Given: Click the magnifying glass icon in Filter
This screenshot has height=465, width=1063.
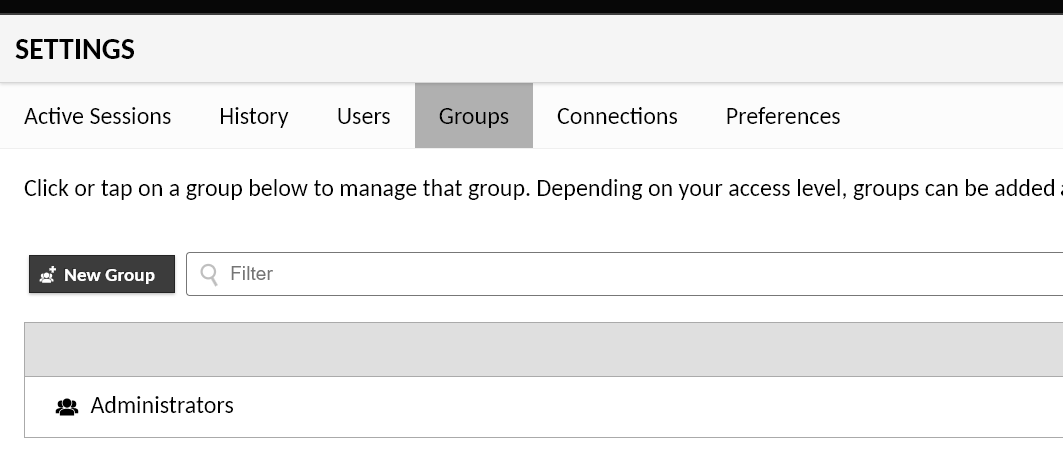Looking at the screenshot, I should click(209, 274).
